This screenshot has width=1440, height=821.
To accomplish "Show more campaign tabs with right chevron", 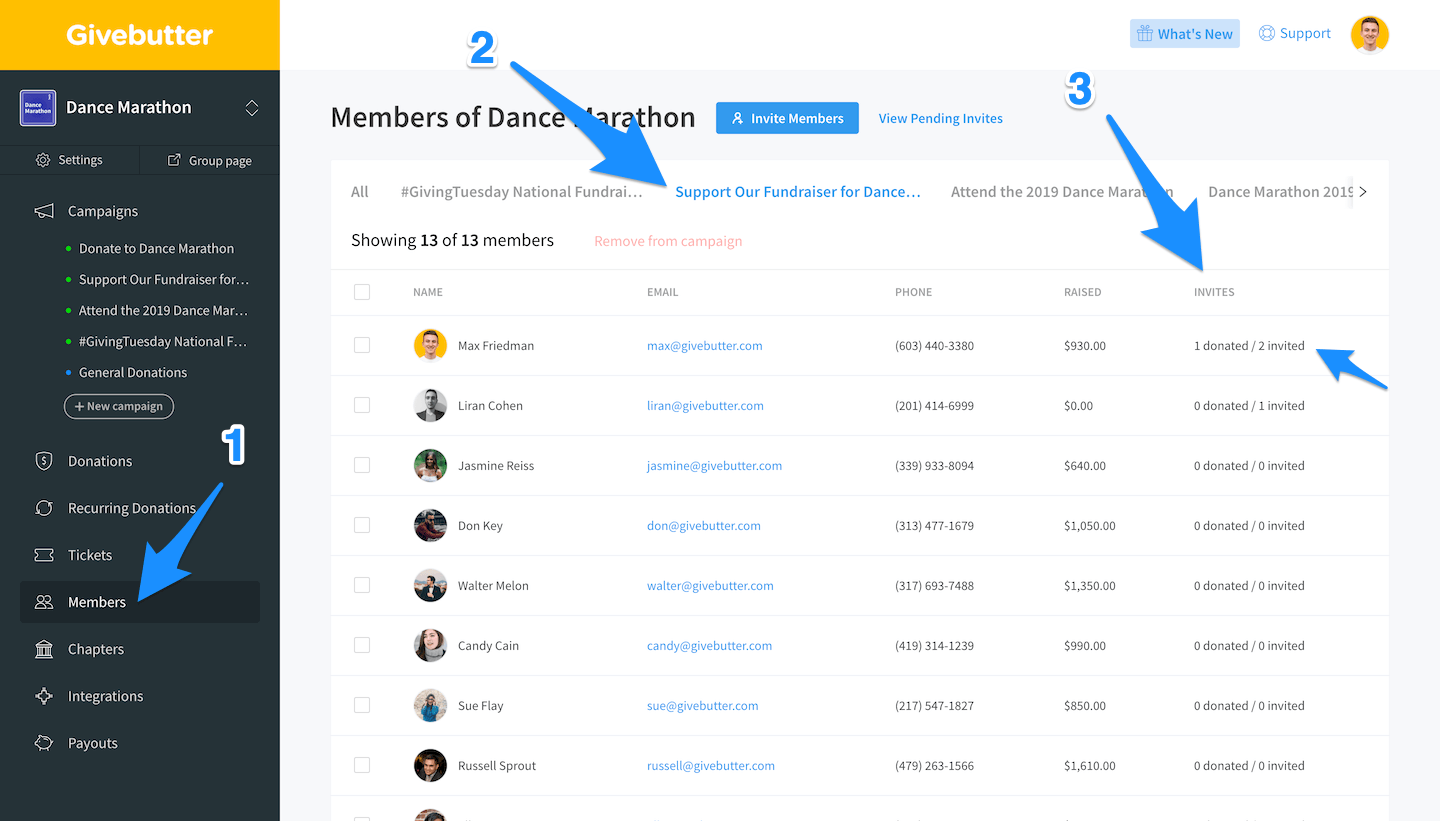I will tap(1363, 191).
